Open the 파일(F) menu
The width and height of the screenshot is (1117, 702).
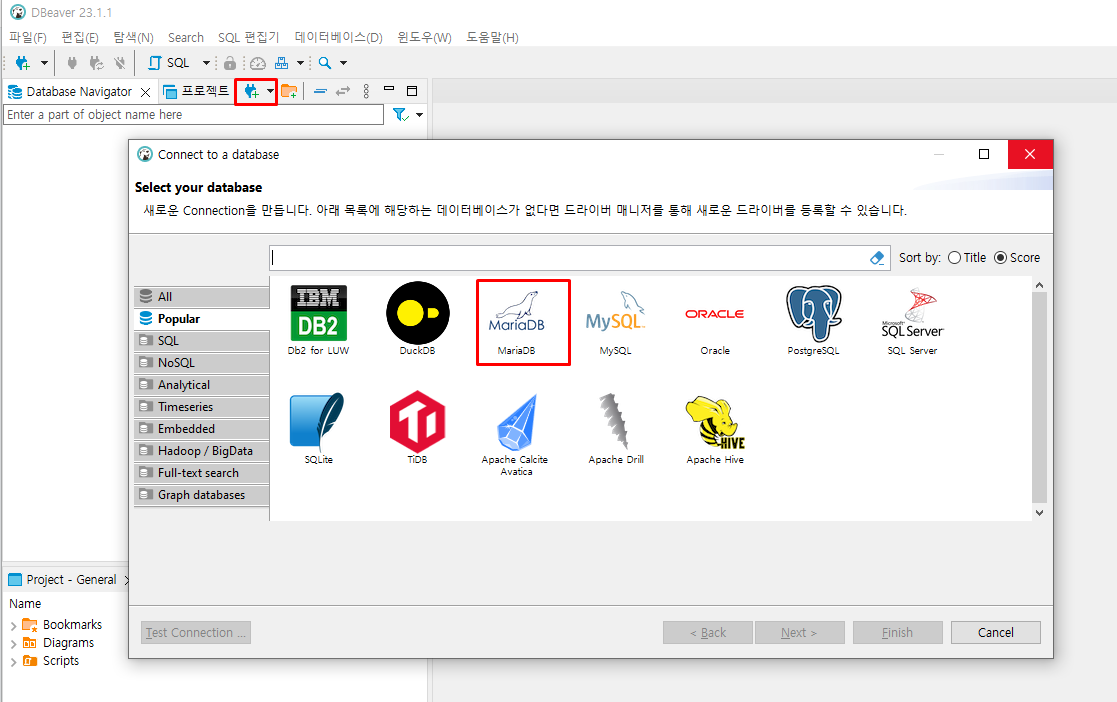tap(28, 37)
